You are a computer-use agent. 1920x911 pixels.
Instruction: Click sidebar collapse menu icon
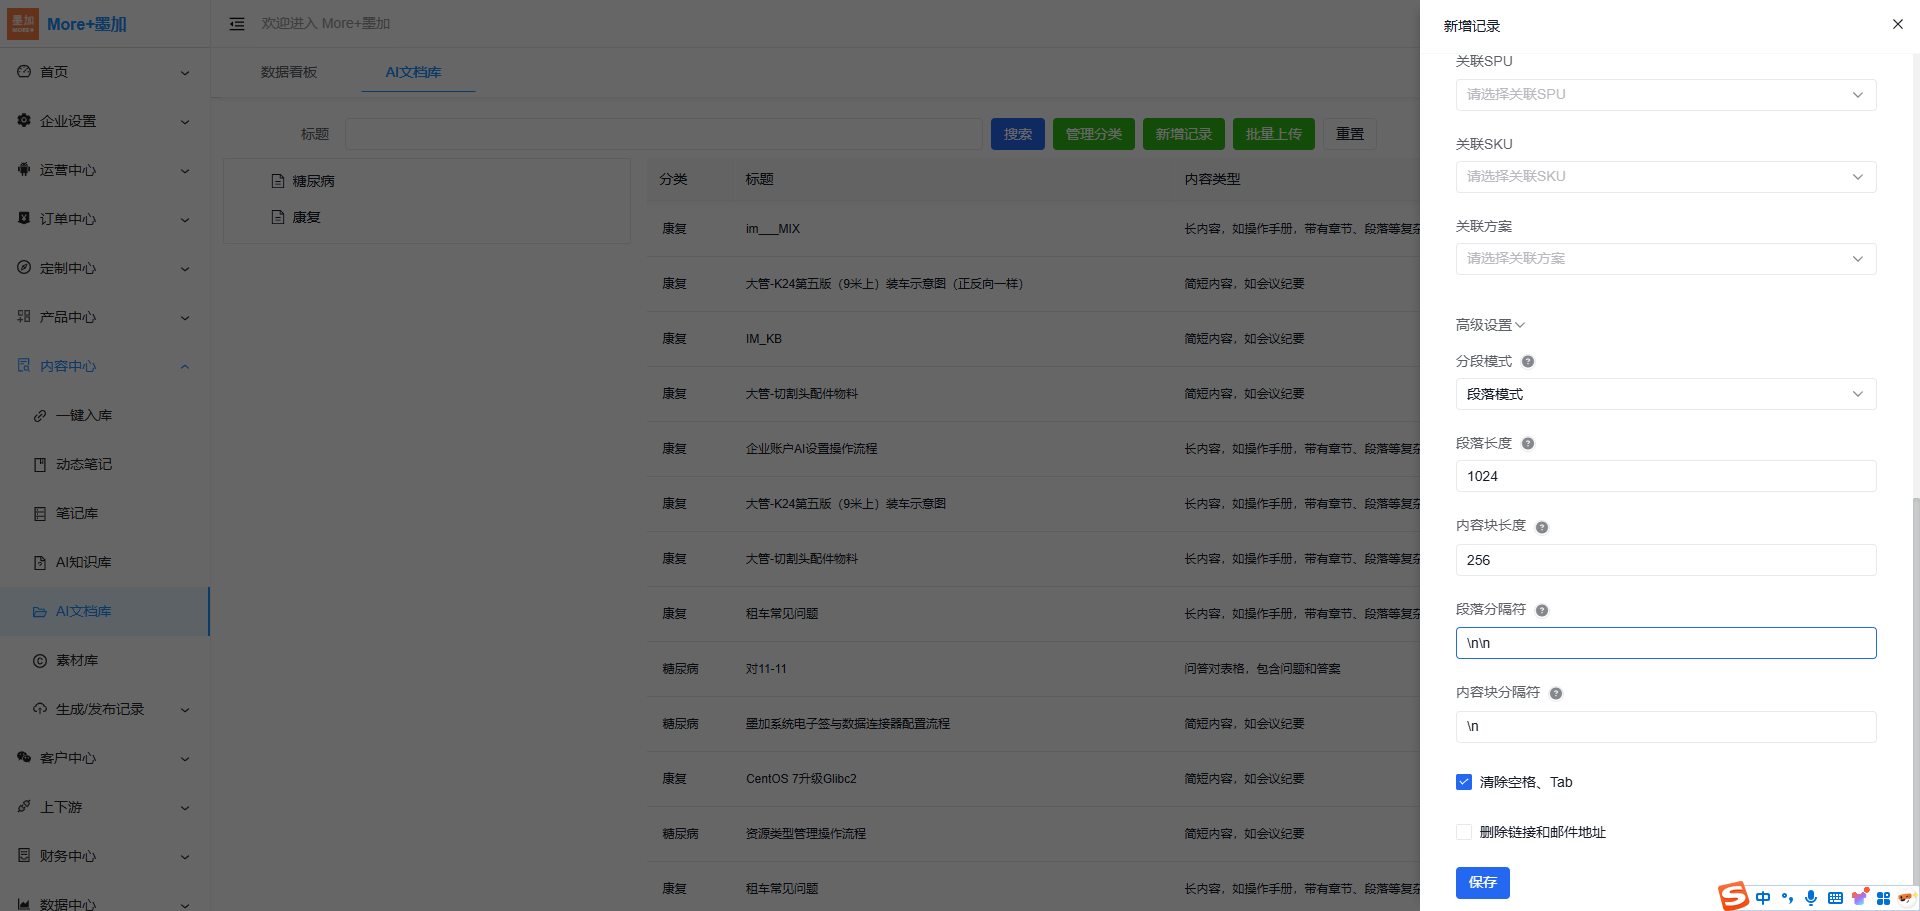click(237, 24)
